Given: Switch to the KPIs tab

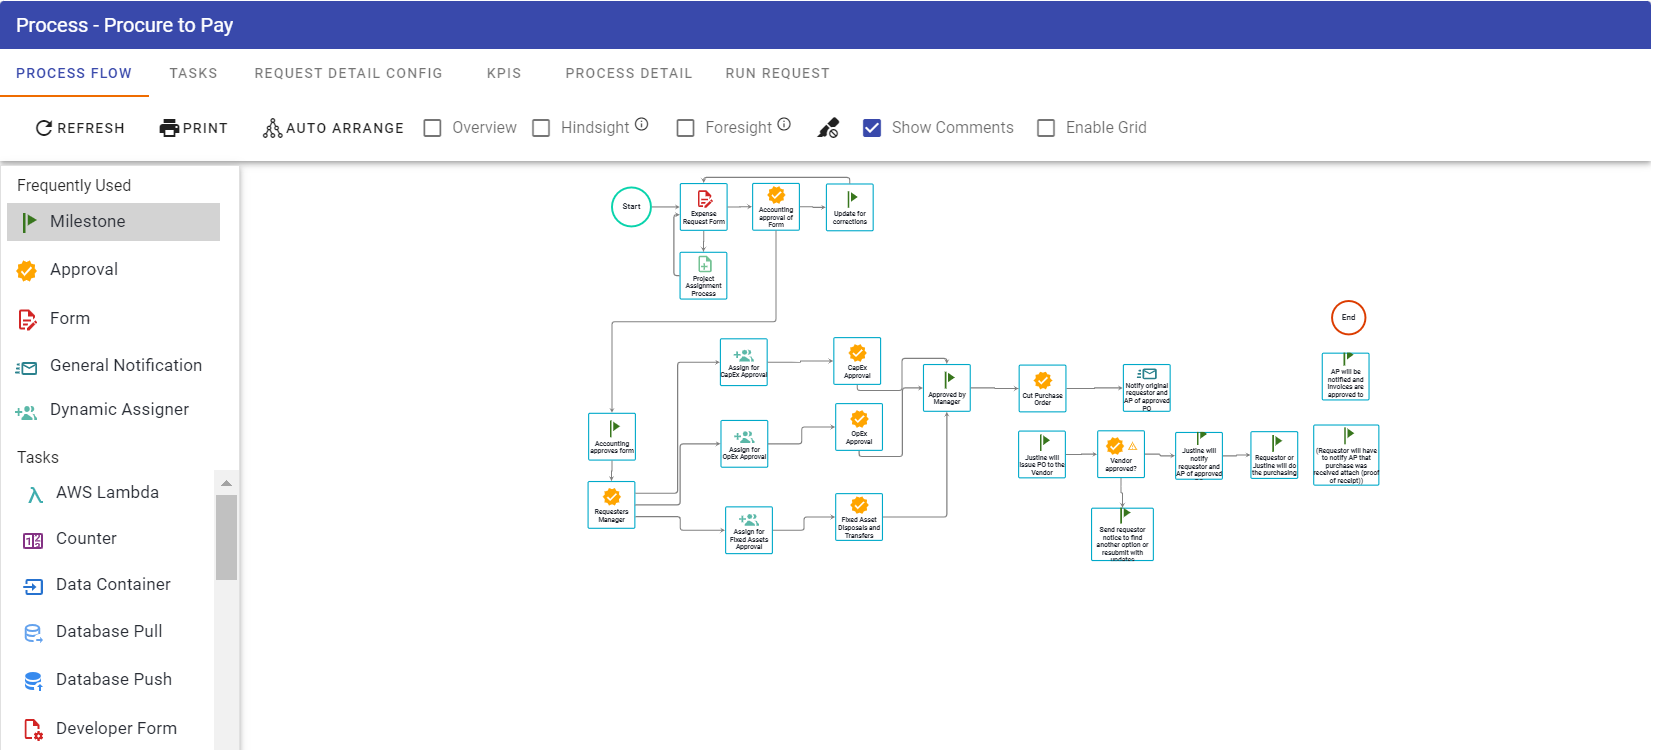Looking at the screenshot, I should [504, 73].
